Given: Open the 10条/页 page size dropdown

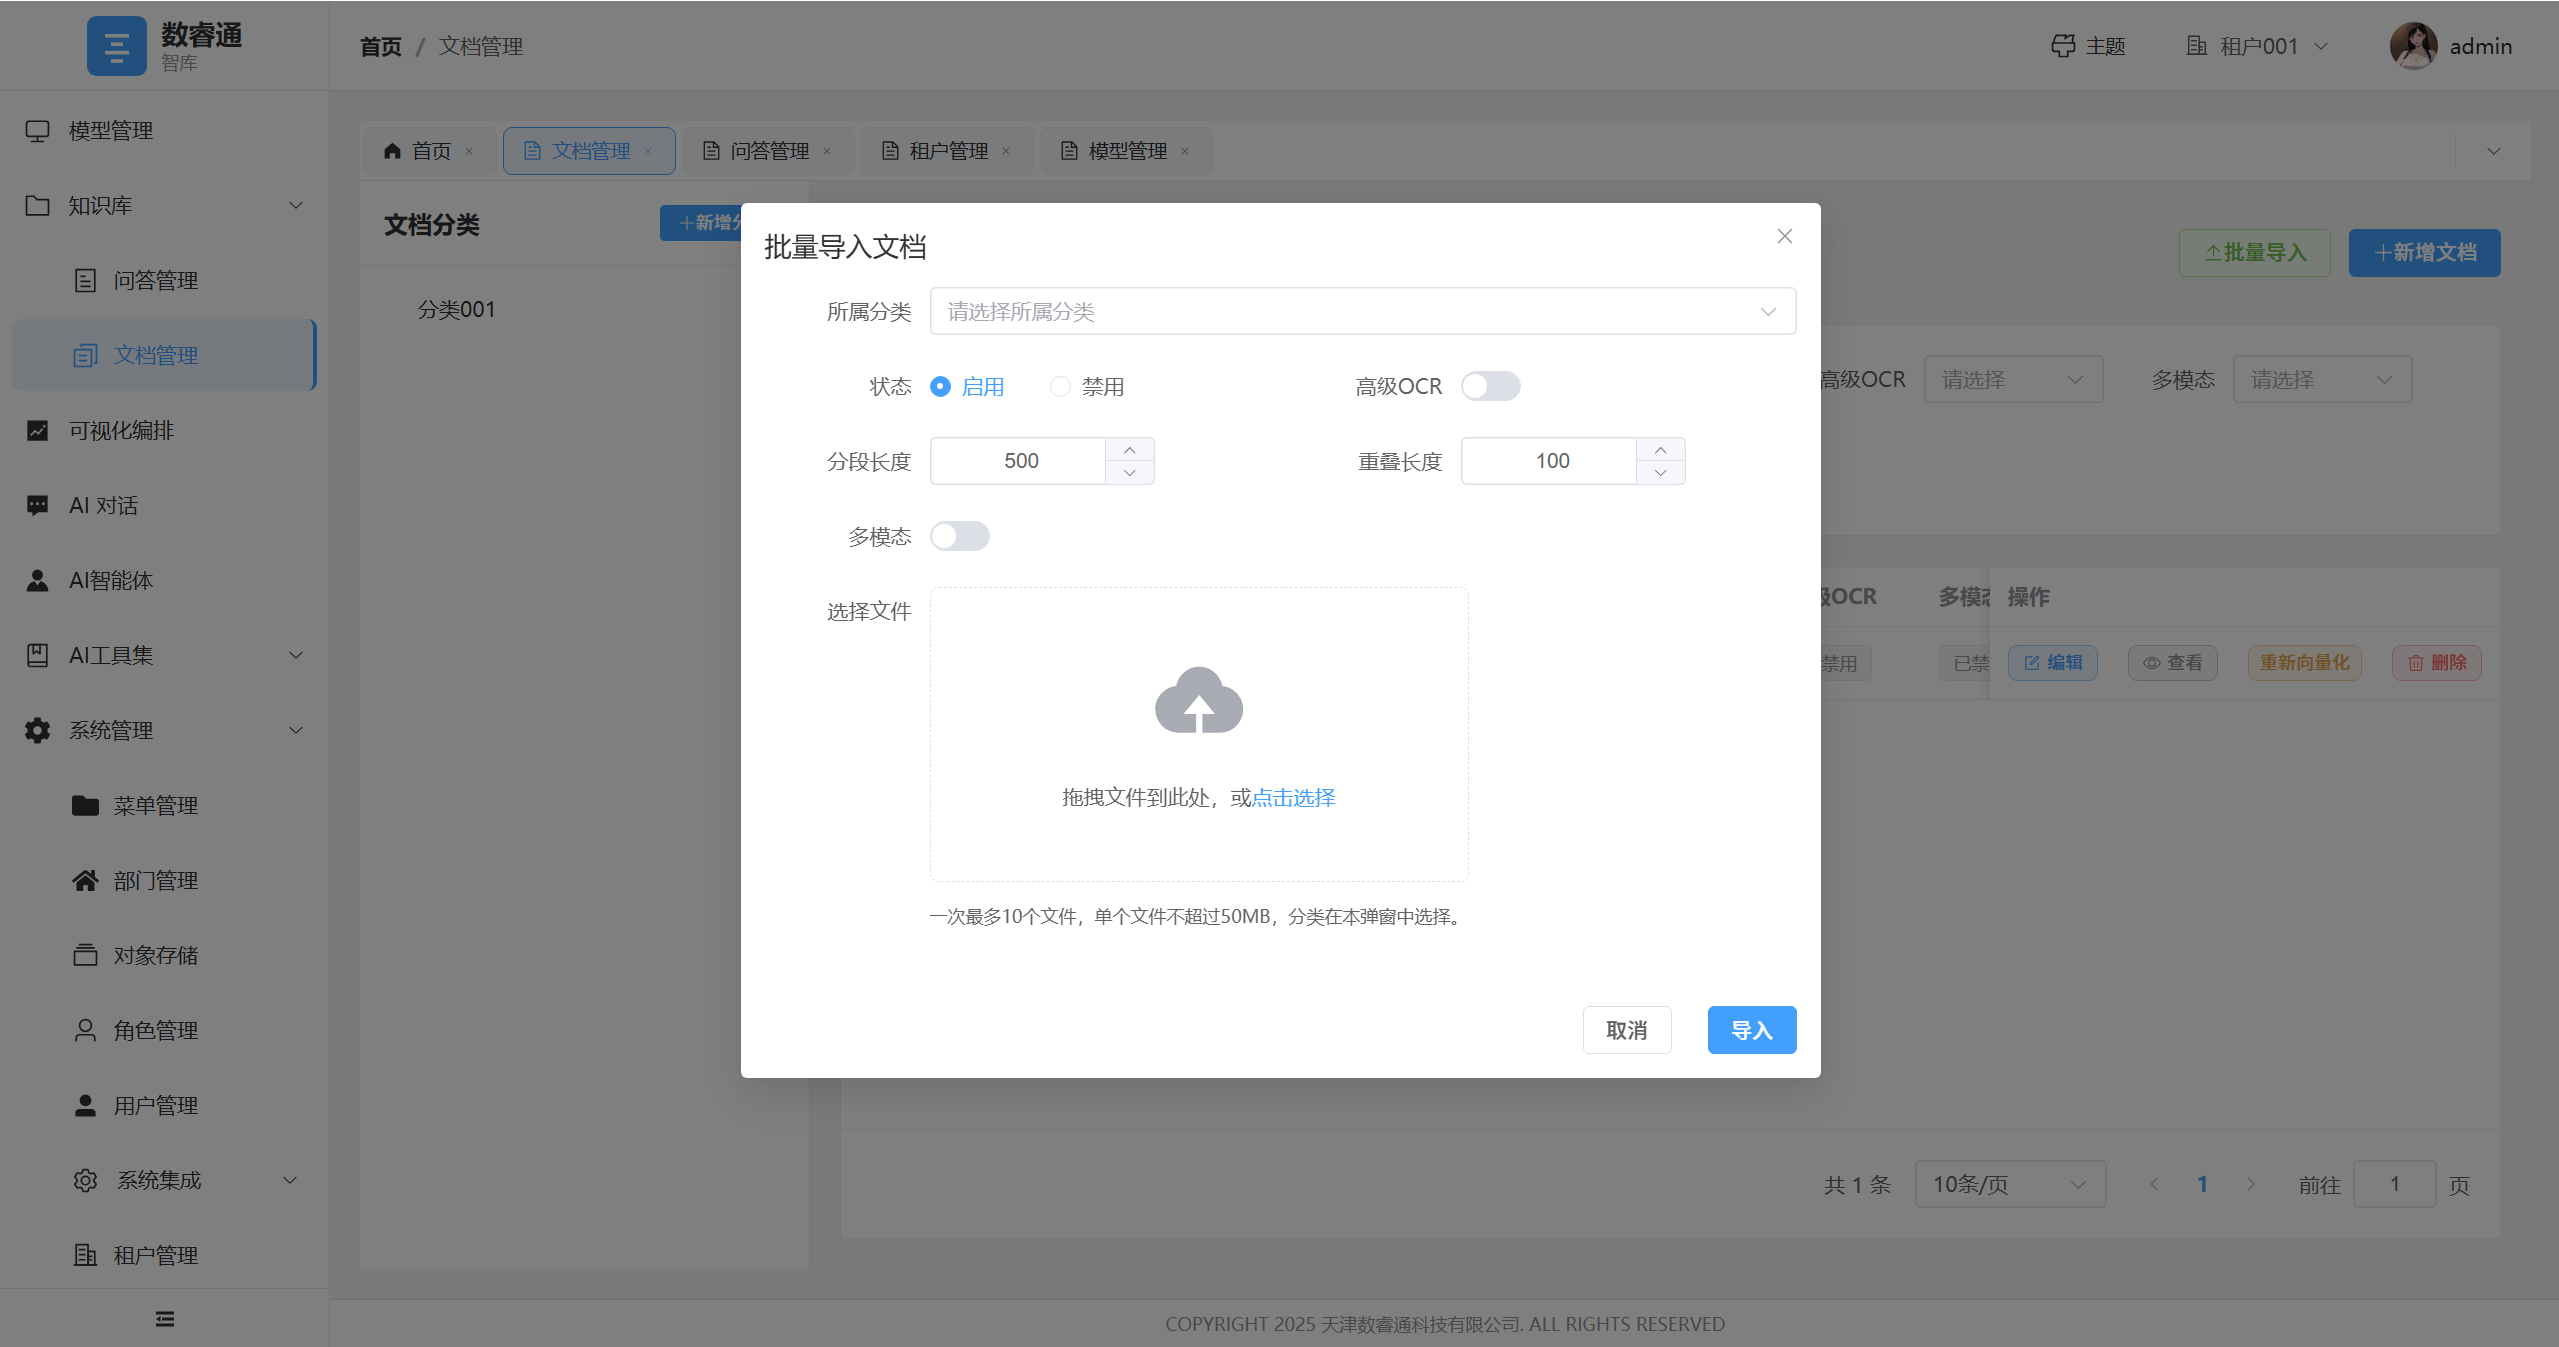Looking at the screenshot, I should pyautogui.click(x=2010, y=1185).
